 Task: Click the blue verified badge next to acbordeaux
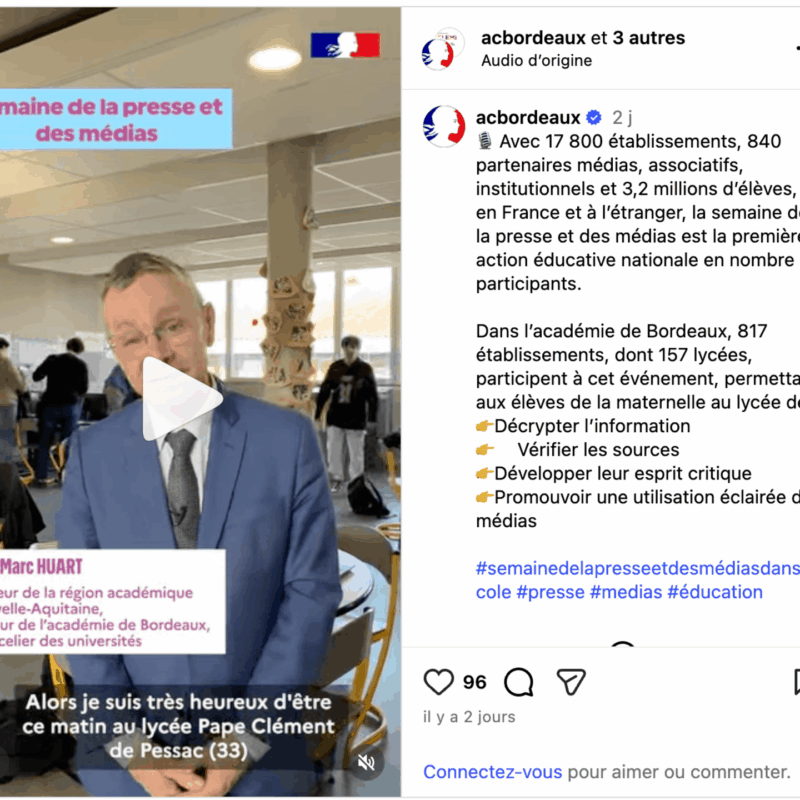coord(593,118)
